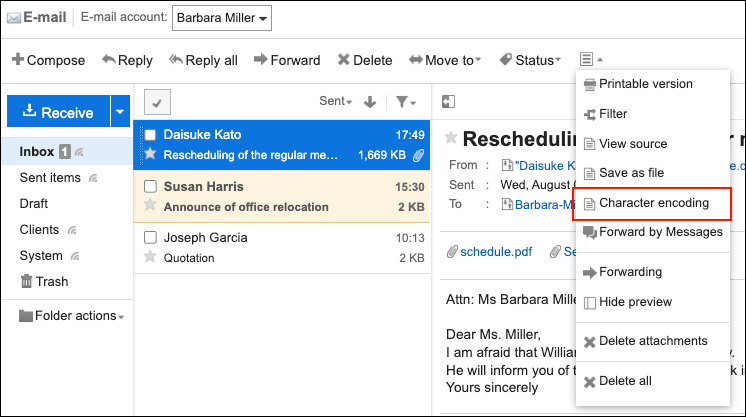Toggle star on Joseph Garcia Quotation email
Screen dimensions: 746x417
coord(150,257)
